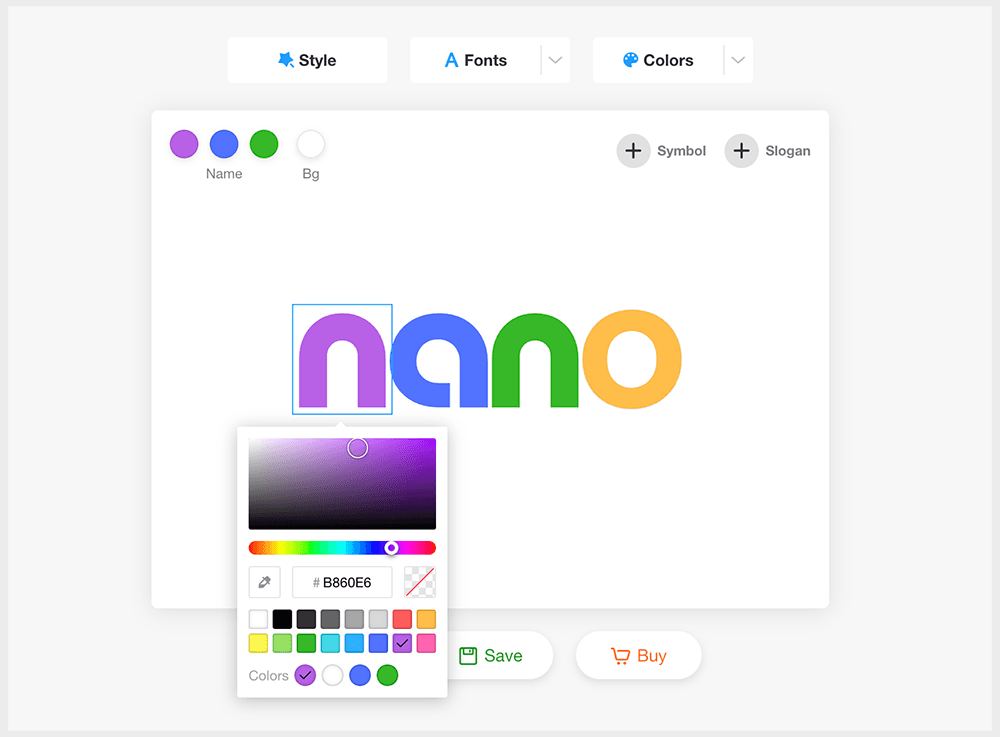The height and width of the screenshot is (737, 1000).
Task: Click the Buy button
Action: [638, 655]
